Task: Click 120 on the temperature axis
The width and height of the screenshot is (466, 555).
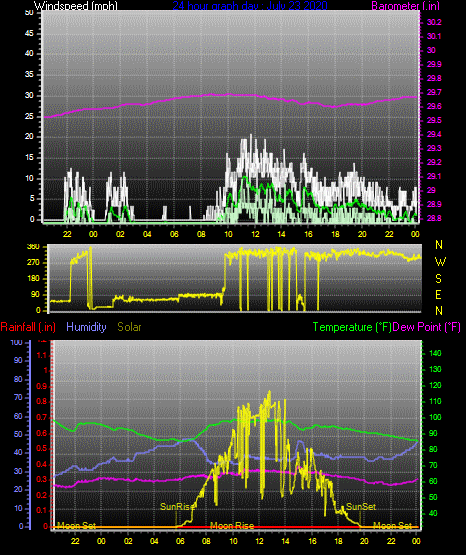Action: point(435,385)
